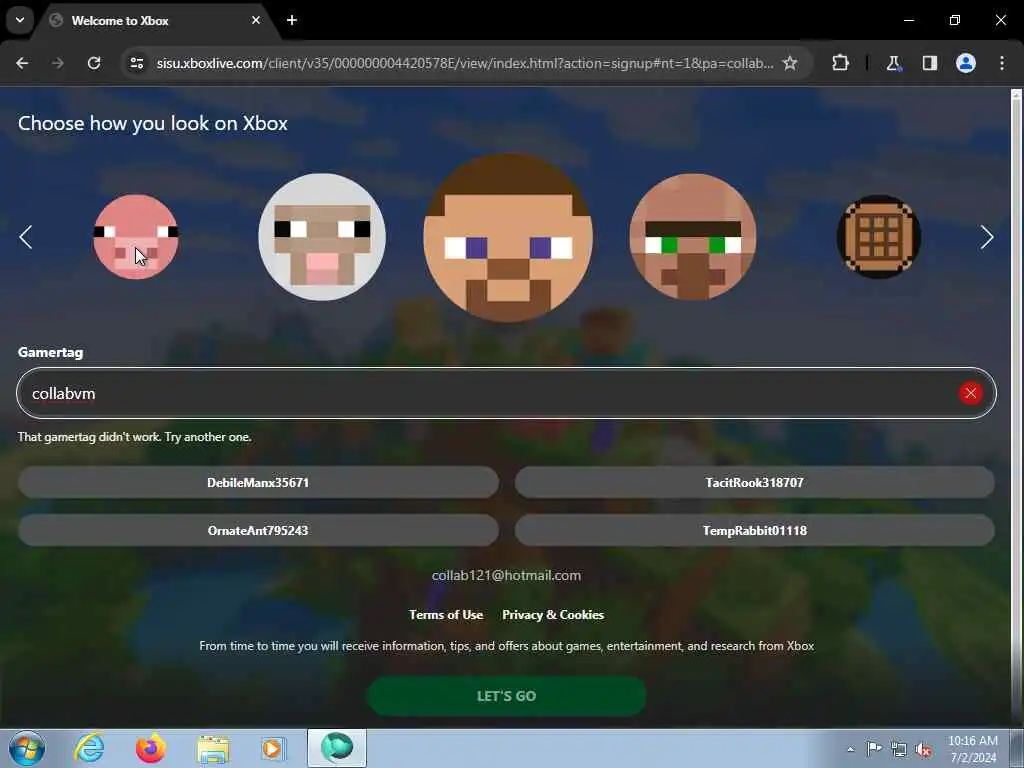This screenshot has width=1024, height=768.
Task: Toggle the browser side panel icon
Action: tap(929, 63)
